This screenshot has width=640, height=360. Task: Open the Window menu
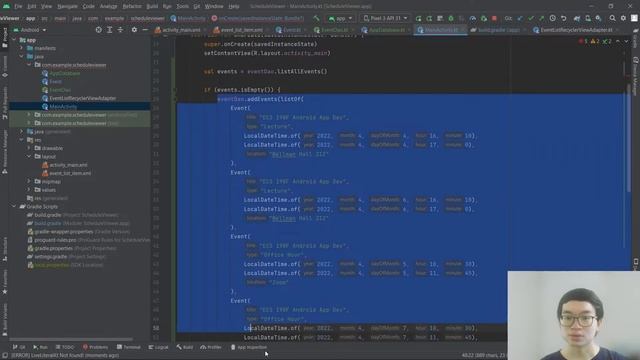214,7
